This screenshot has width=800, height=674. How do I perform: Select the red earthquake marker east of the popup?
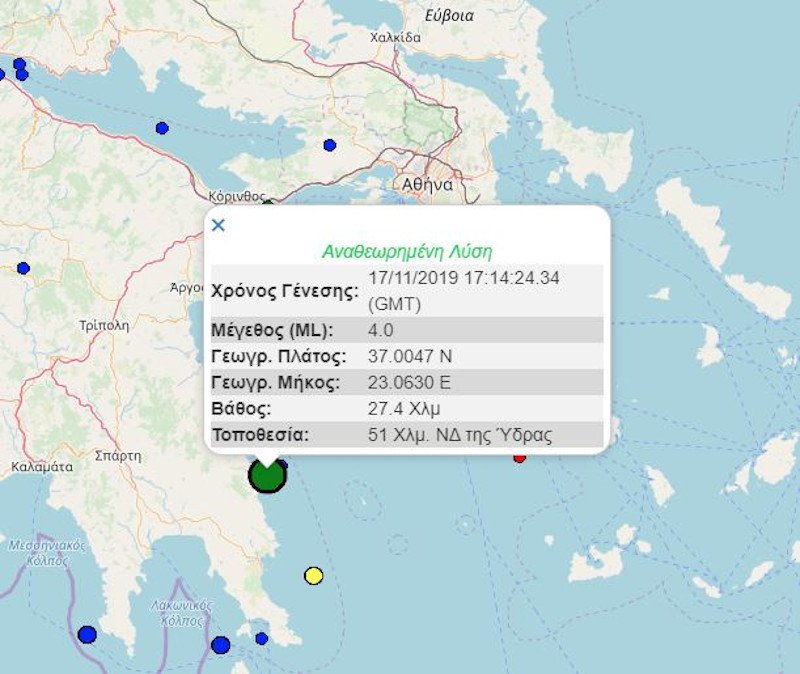(x=518, y=455)
